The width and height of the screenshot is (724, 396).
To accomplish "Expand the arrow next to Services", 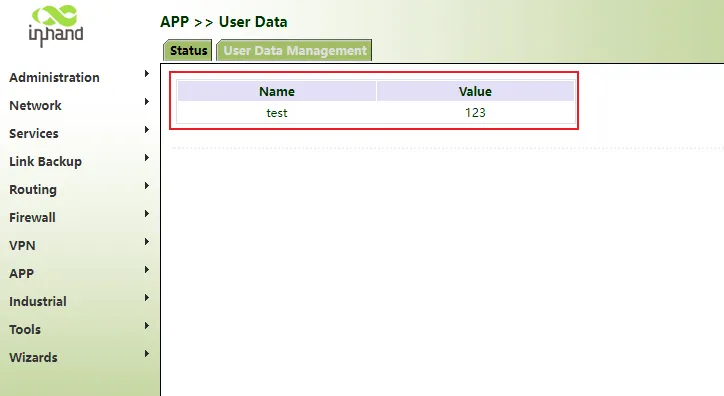I will coord(147,130).
